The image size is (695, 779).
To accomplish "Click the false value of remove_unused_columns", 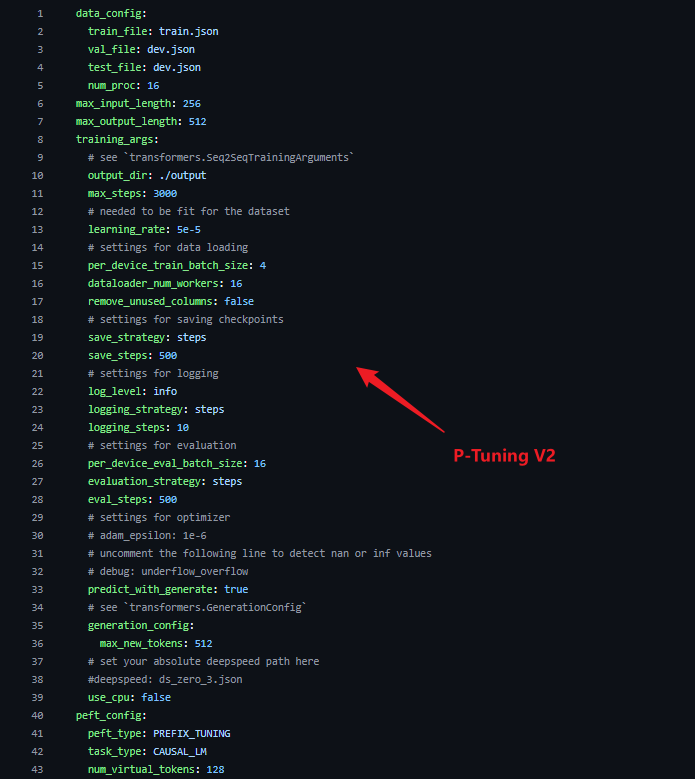I will tap(239, 301).
